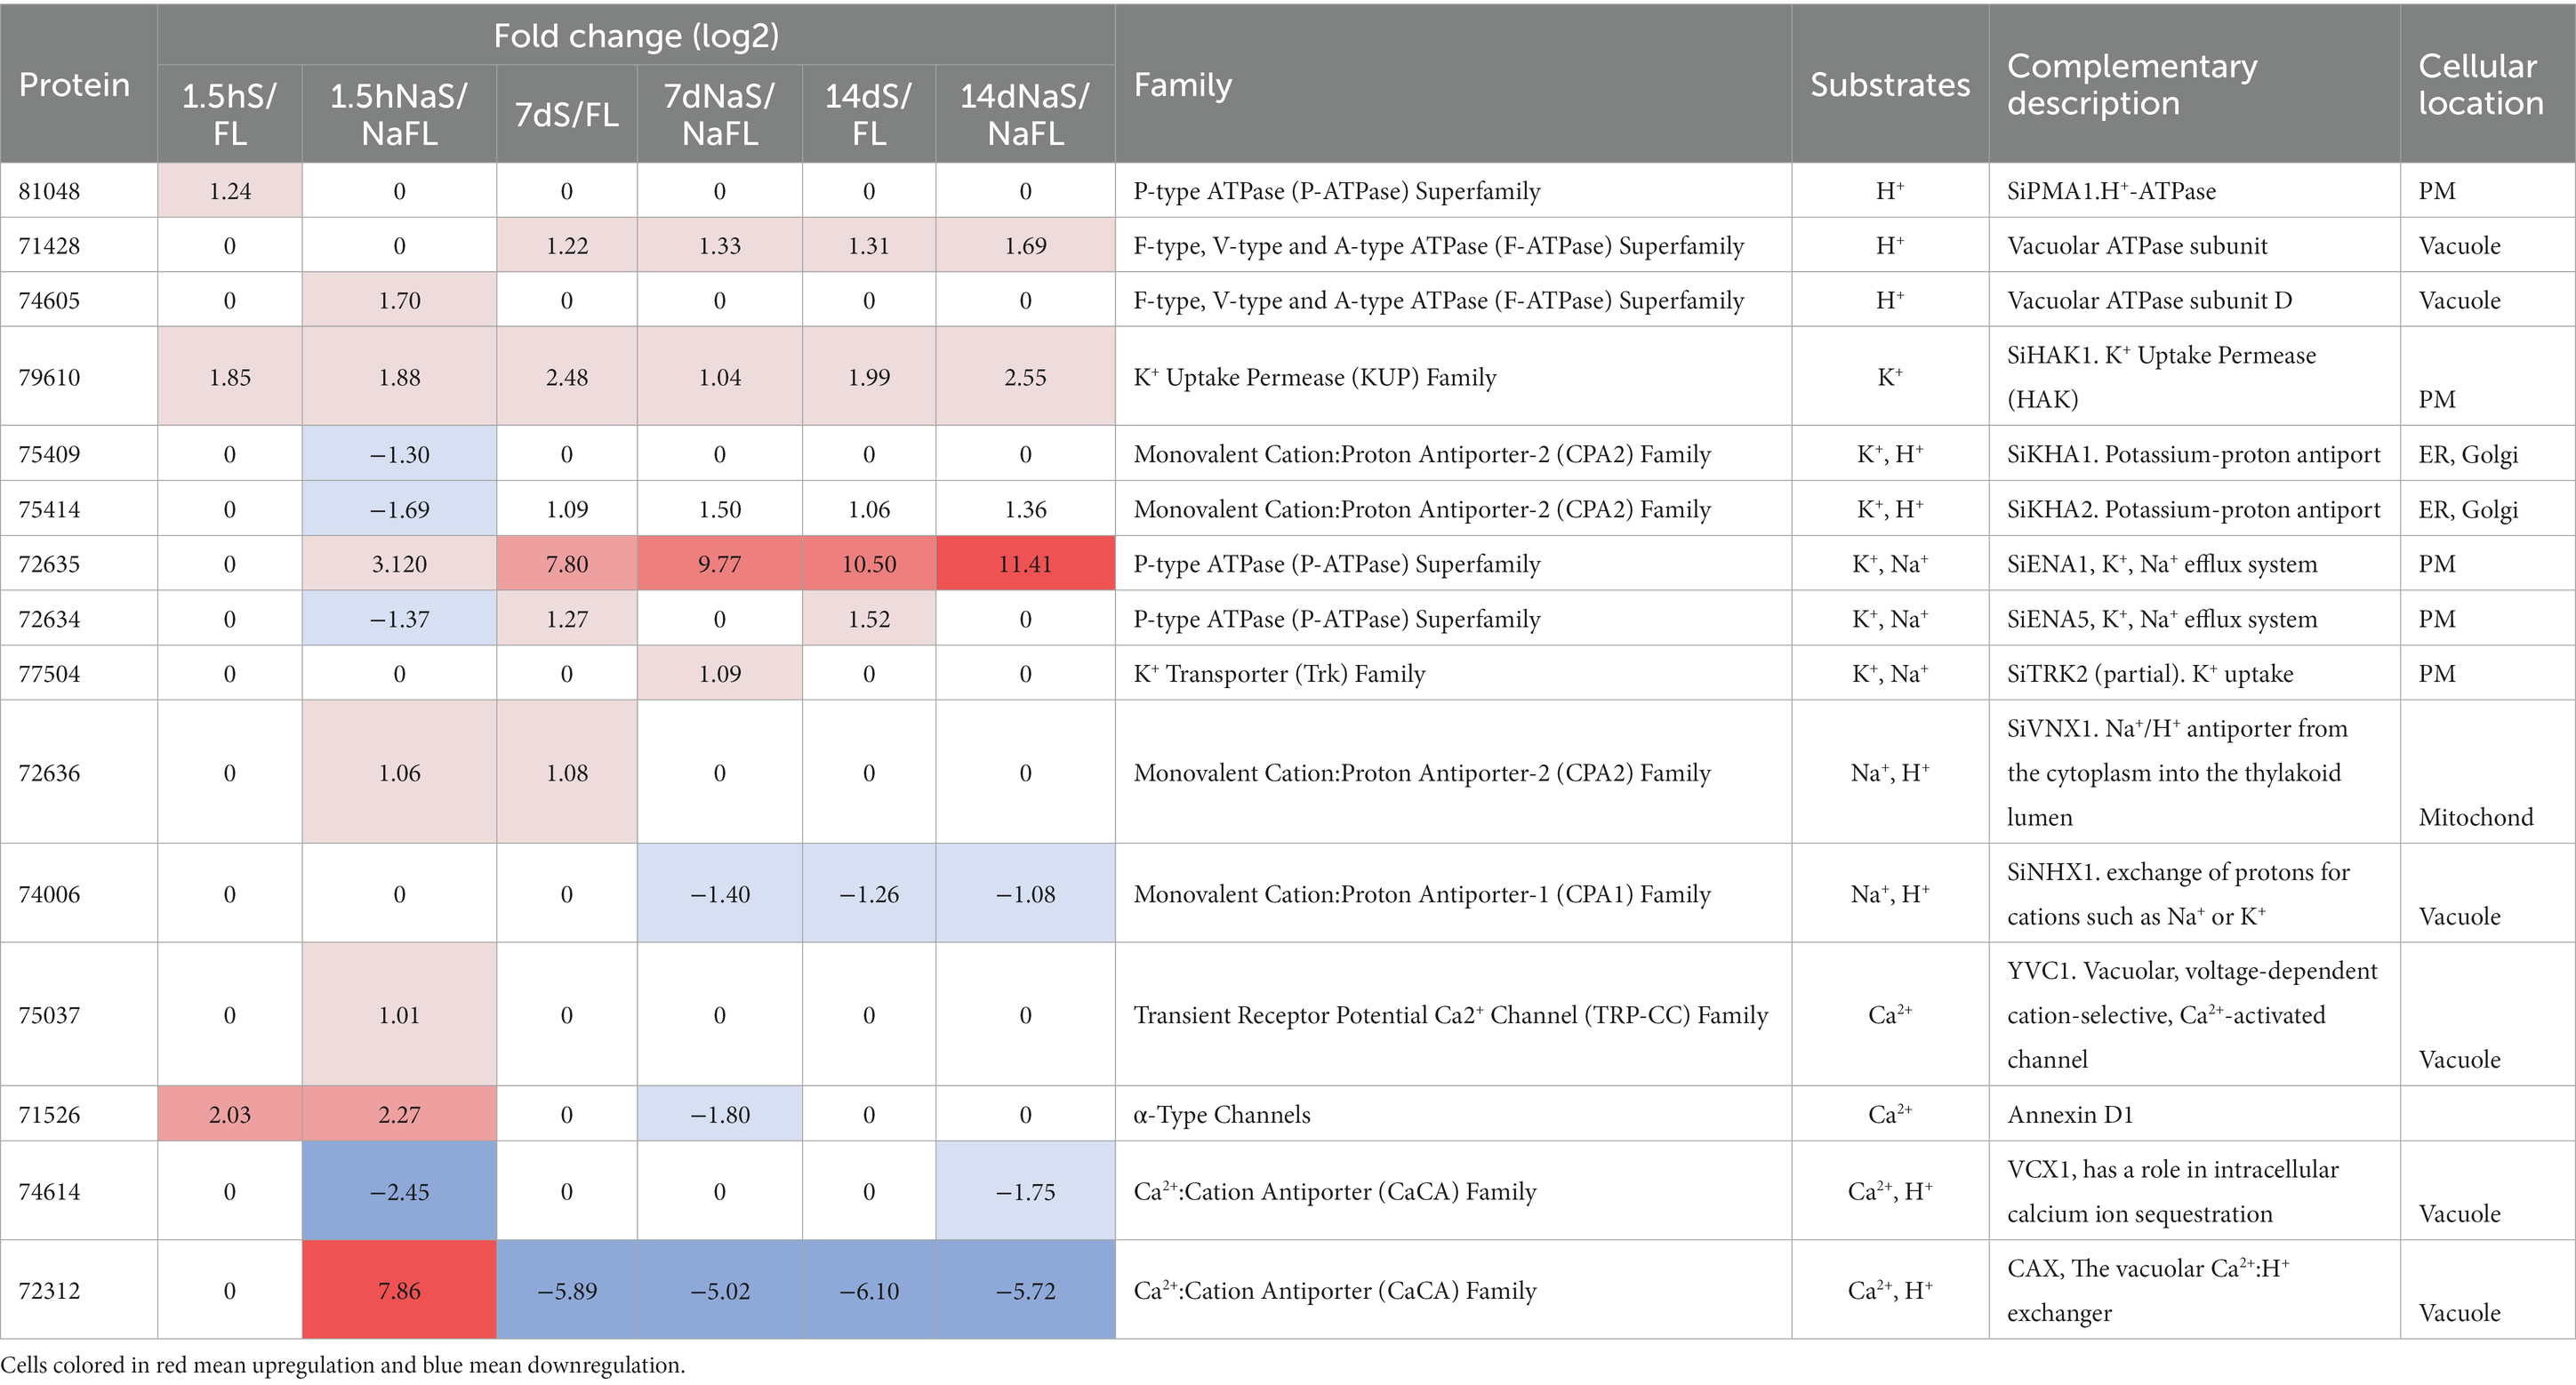Select protein ID 77504
The width and height of the screenshot is (2576, 1385).
pos(49,674)
